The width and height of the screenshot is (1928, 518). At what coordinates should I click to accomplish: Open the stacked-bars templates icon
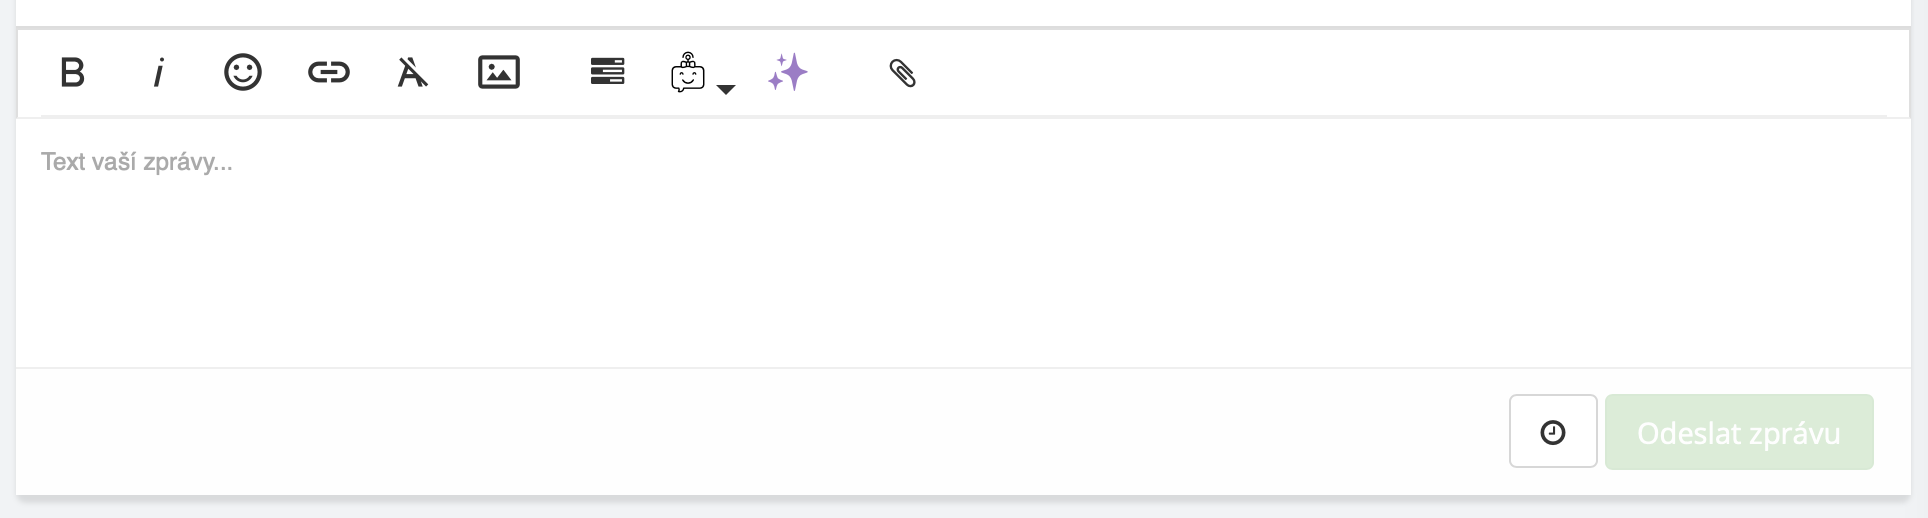point(607,73)
